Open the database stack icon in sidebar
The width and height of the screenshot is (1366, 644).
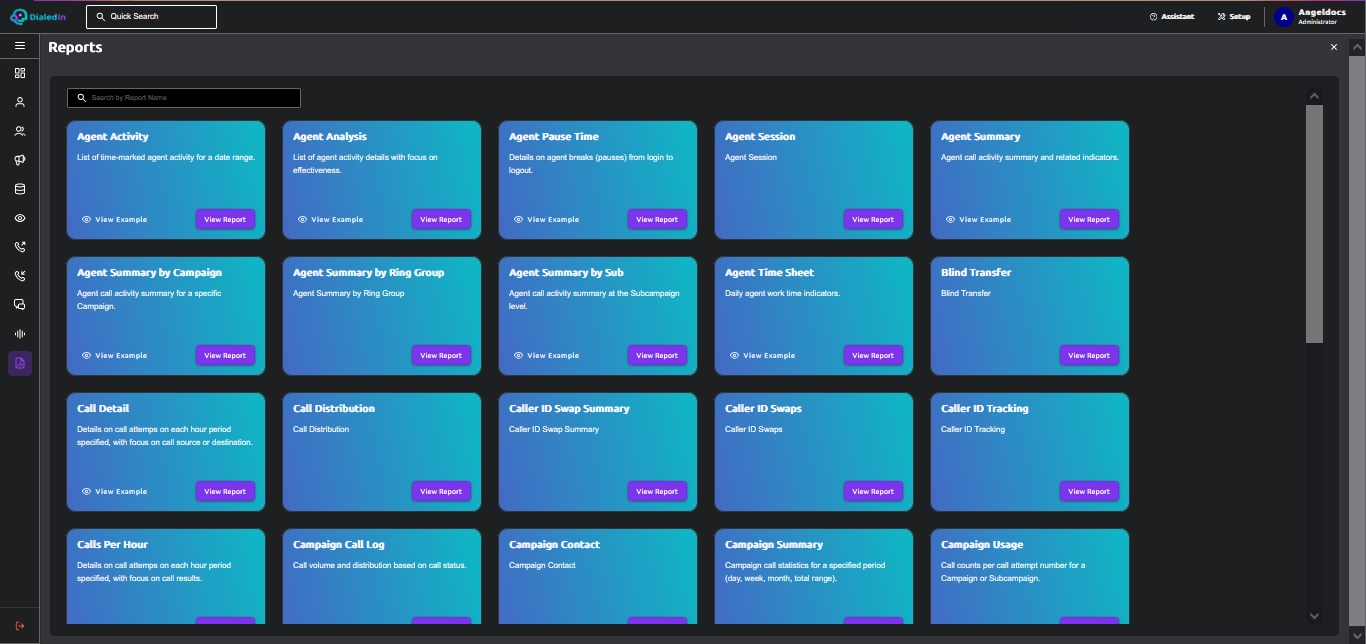pyautogui.click(x=20, y=189)
